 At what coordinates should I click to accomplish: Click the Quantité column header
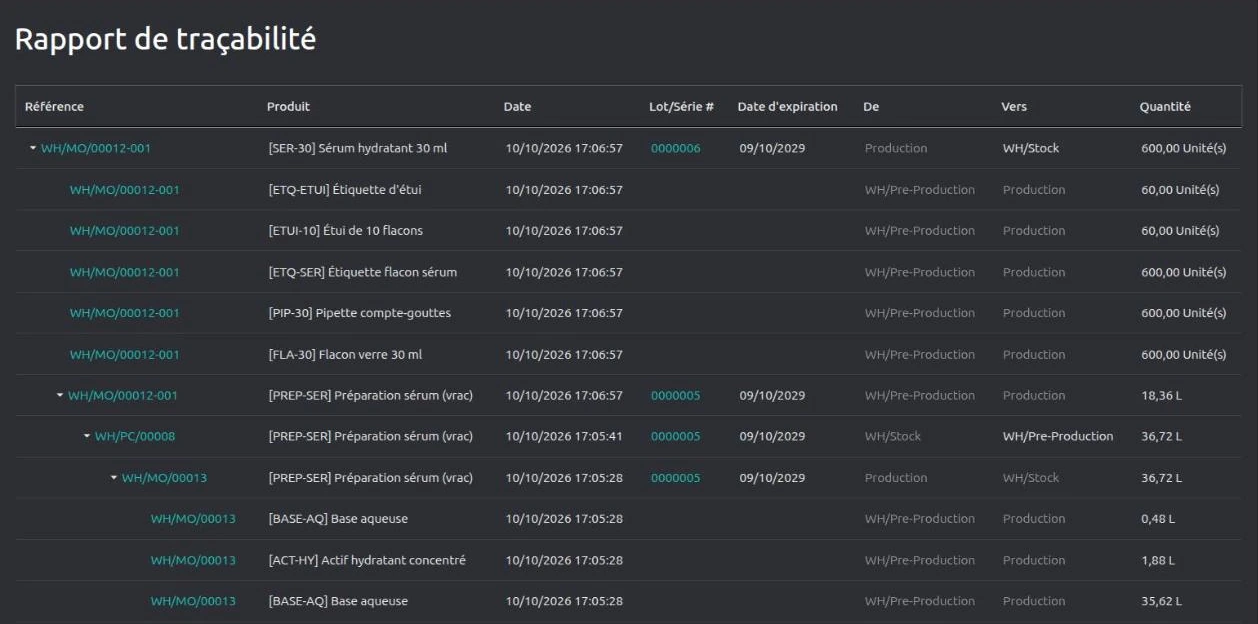coord(1165,107)
